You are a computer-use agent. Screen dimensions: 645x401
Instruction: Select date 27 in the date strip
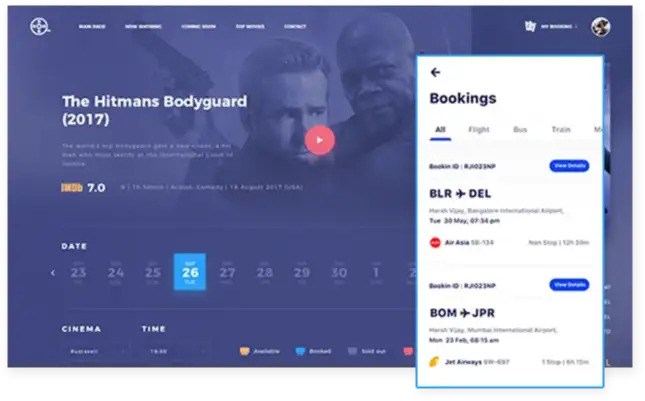(x=227, y=272)
